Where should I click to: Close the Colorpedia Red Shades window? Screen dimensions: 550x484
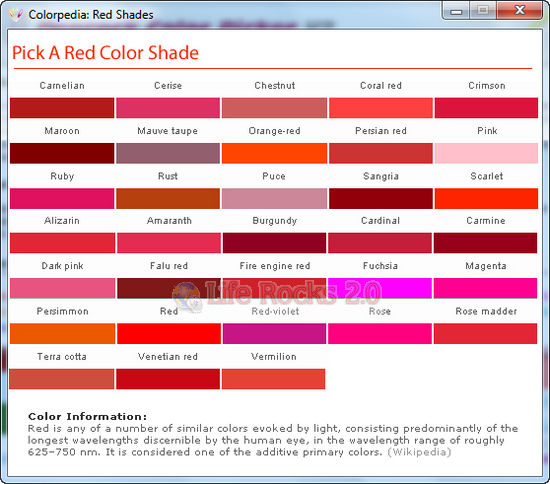(x=520, y=11)
